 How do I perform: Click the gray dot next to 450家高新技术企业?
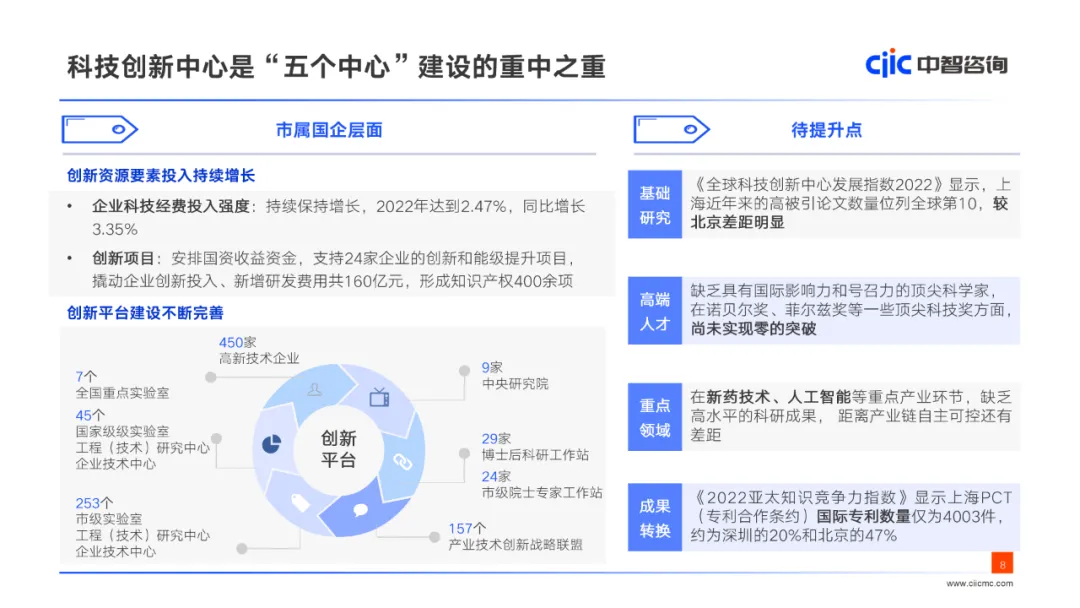(x=211, y=377)
